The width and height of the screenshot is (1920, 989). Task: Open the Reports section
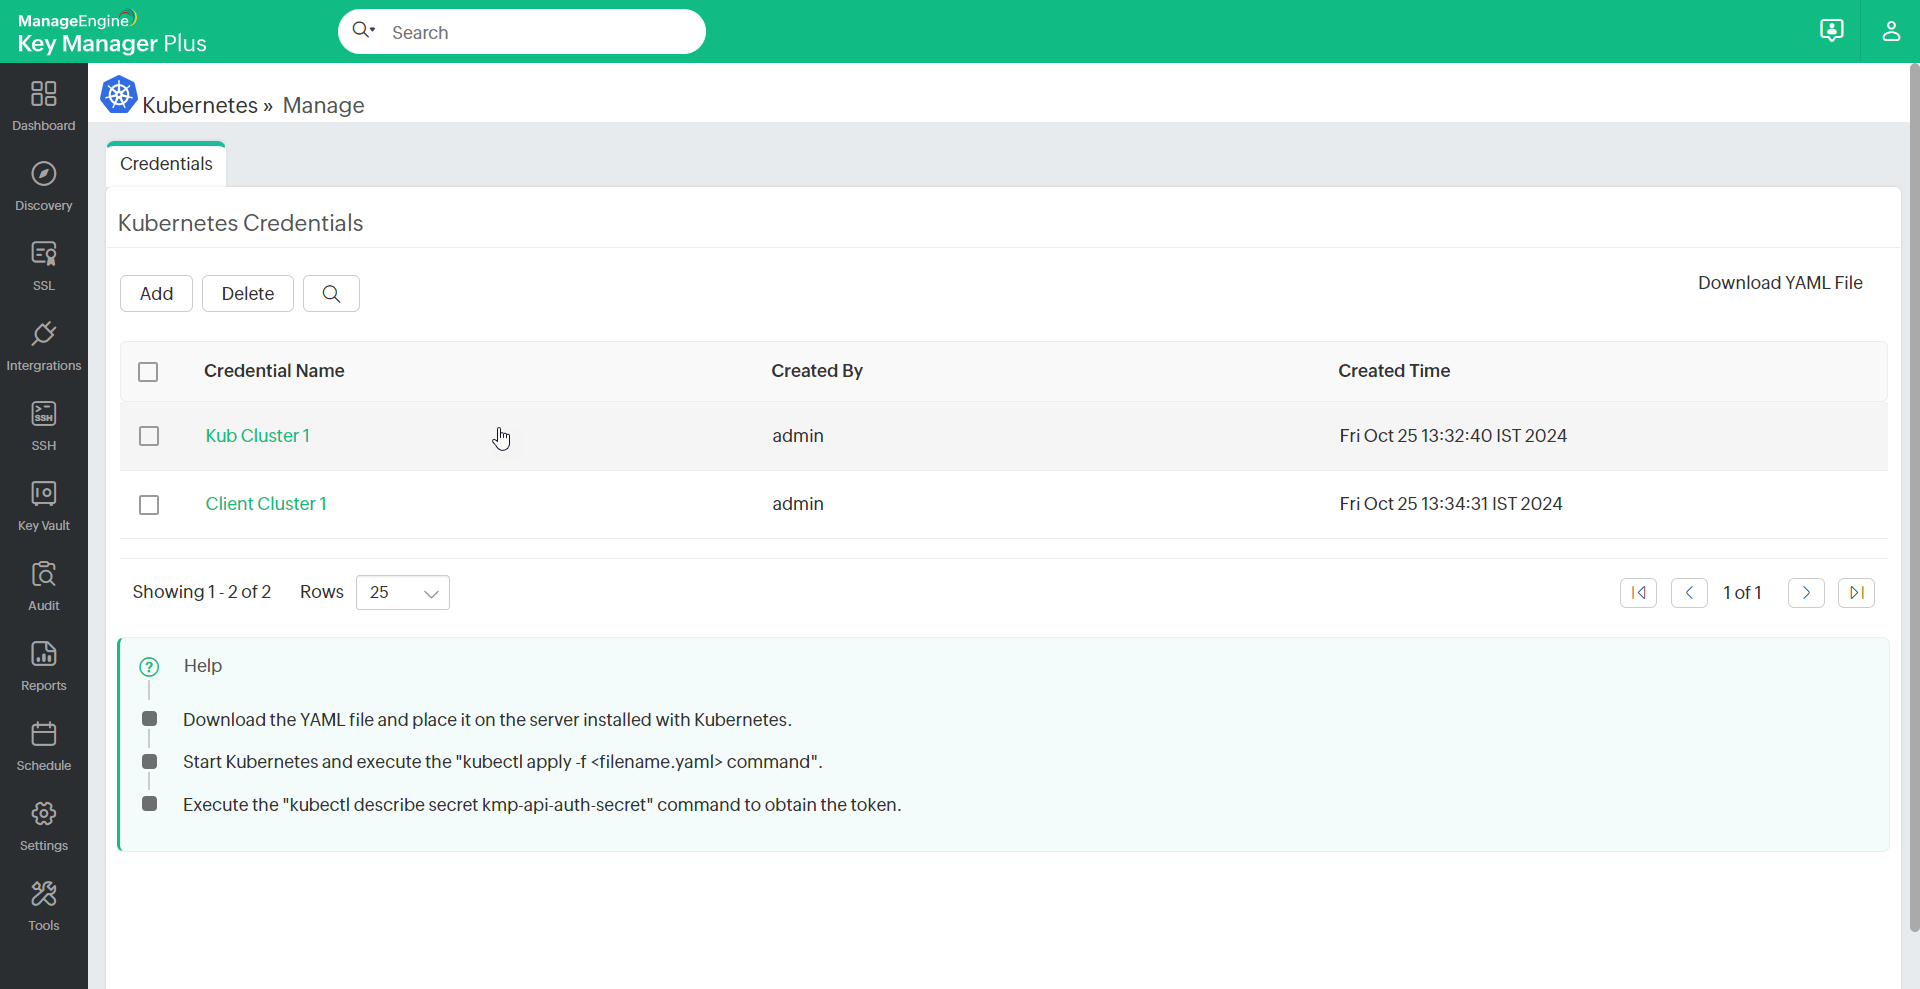click(x=43, y=665)
